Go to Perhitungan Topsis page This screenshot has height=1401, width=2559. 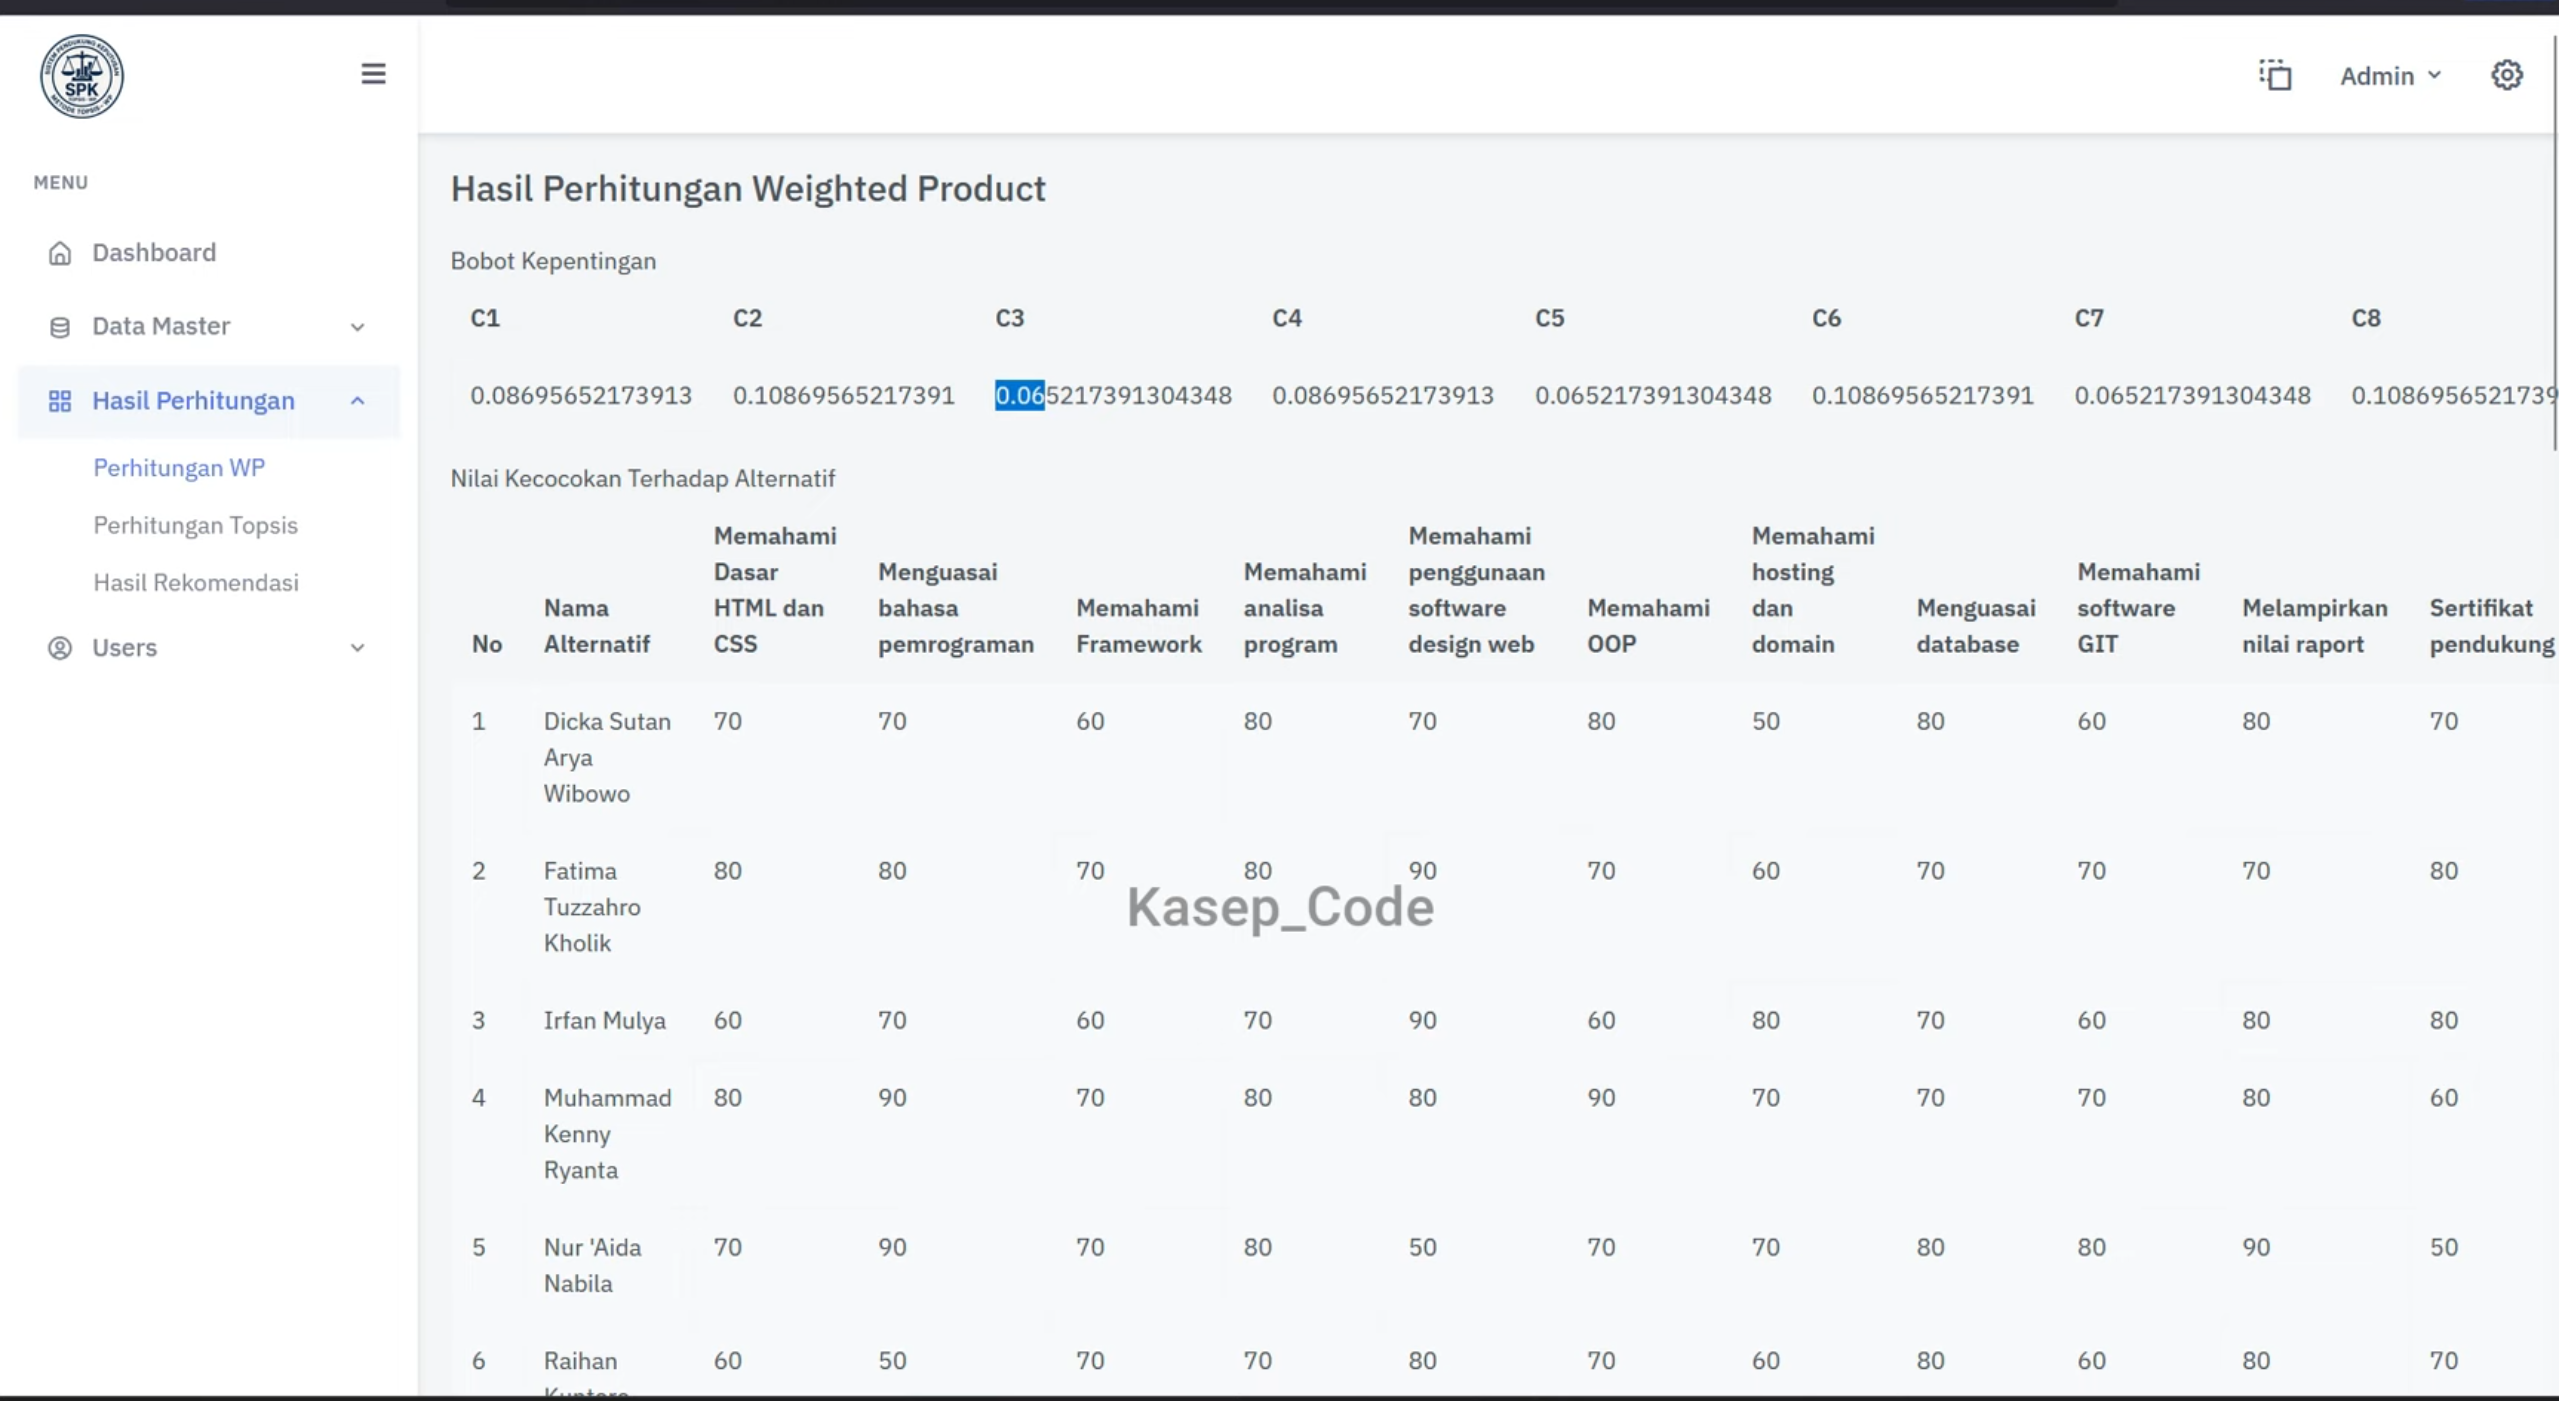pyautogui.click(x=196, y=525)
